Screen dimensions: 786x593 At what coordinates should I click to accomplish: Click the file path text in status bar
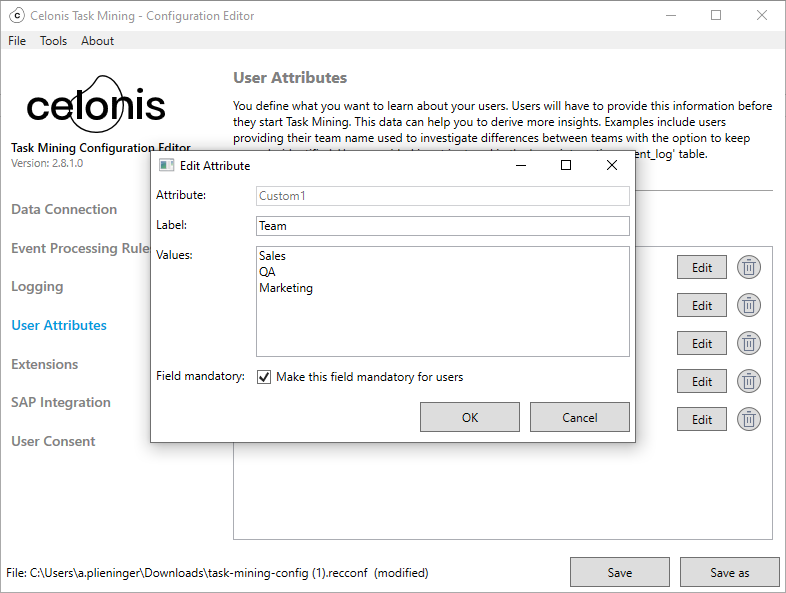217,572
